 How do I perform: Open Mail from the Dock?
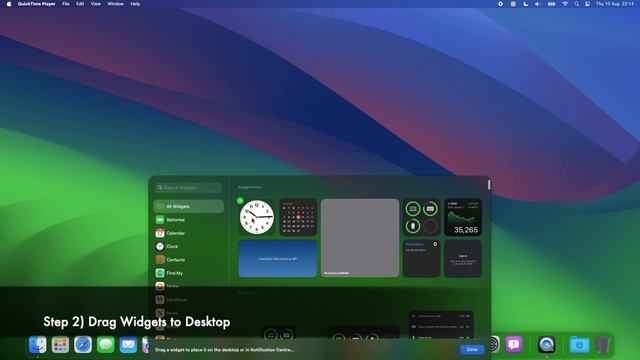(128, 344)
